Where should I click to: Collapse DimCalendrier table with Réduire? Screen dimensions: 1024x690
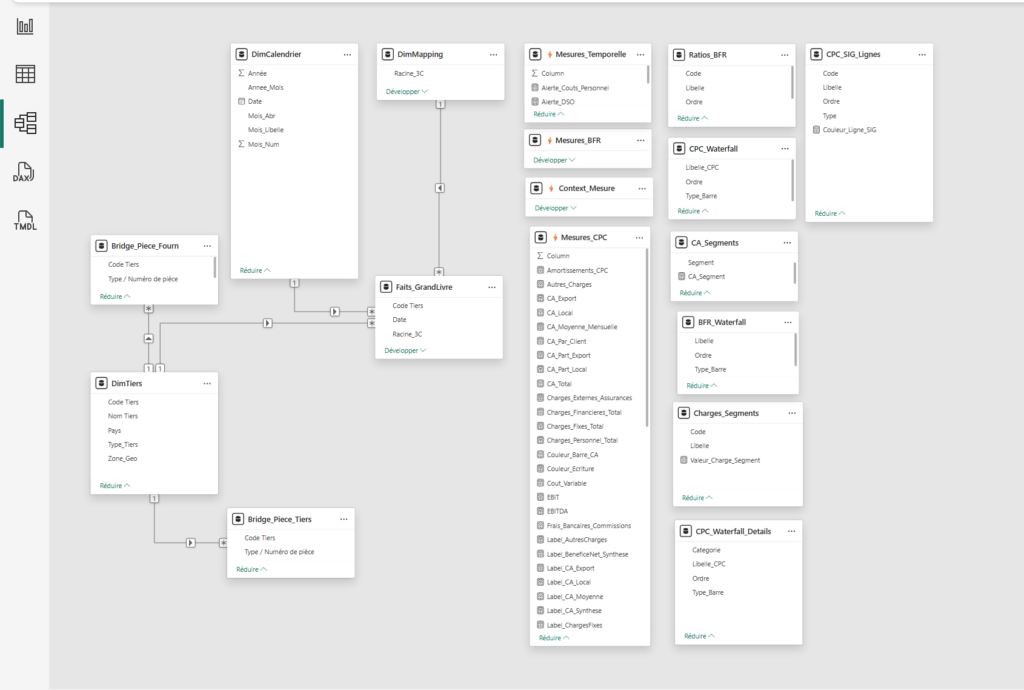click(x=255, y=270)
